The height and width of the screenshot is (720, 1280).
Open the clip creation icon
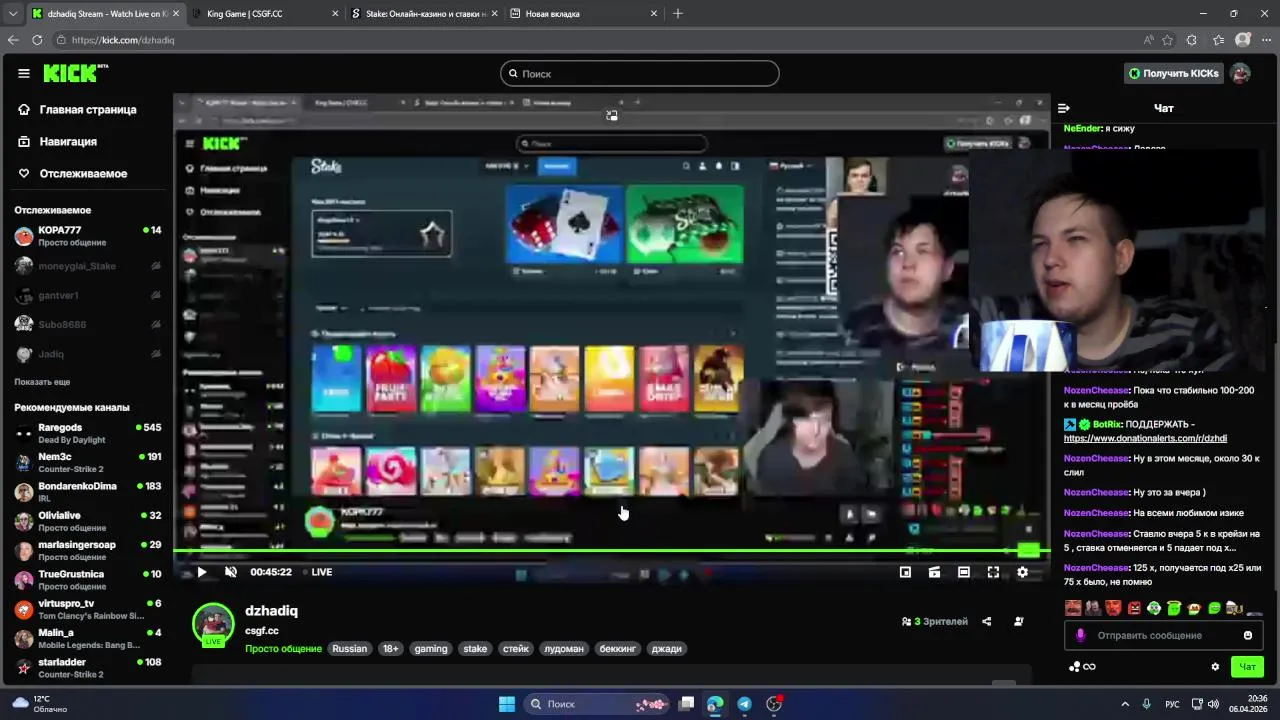(934, 572)
